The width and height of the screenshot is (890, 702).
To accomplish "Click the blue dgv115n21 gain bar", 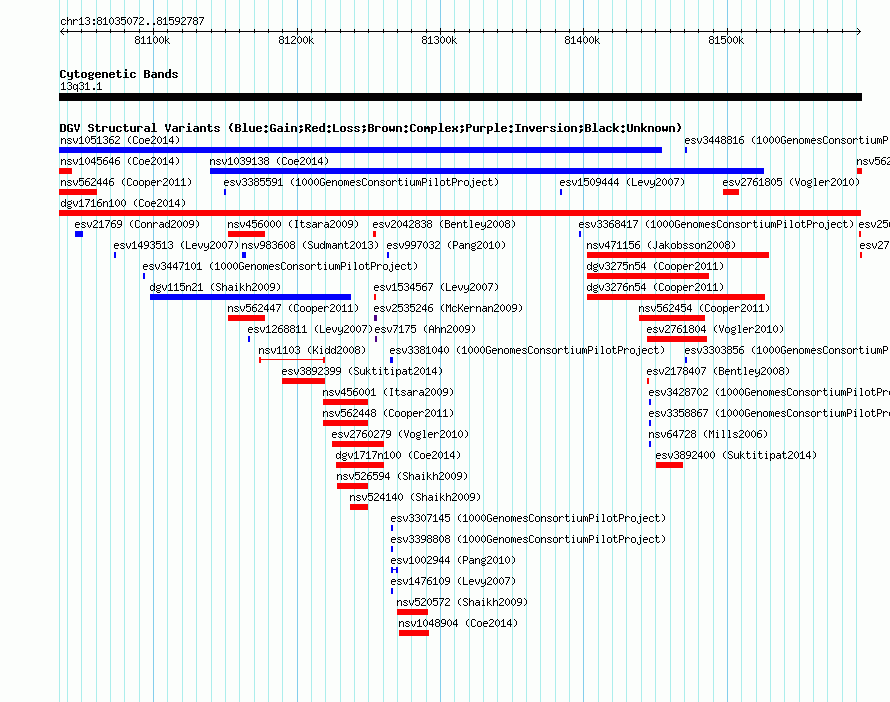I will point(250,297).
